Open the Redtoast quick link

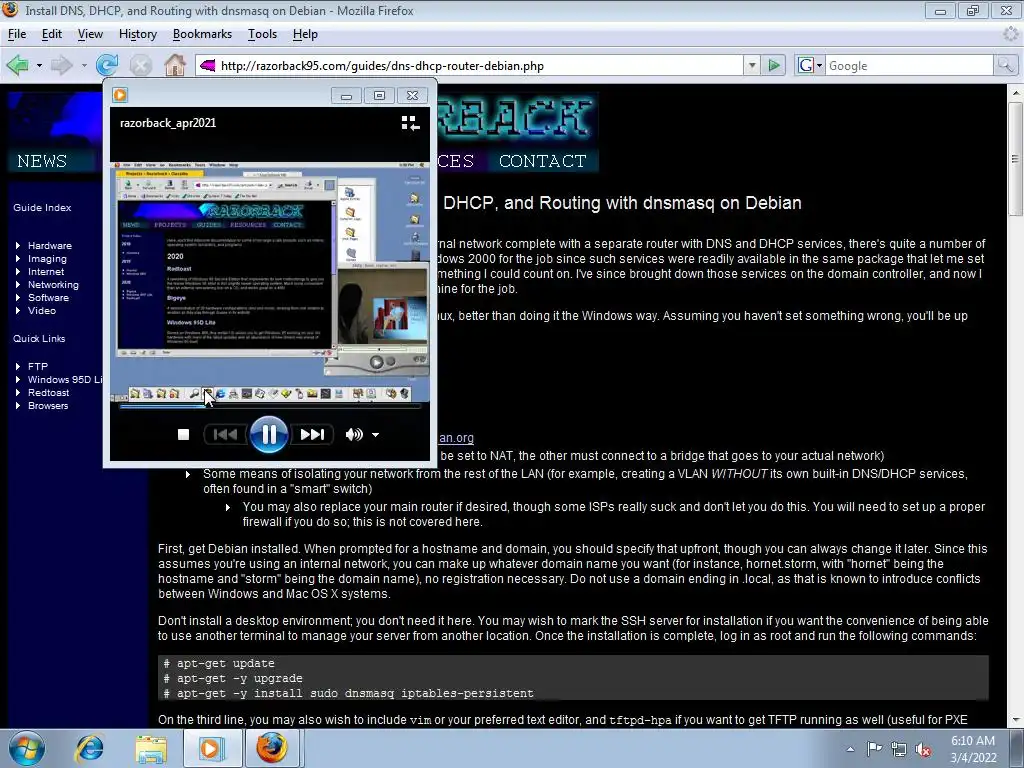(x=48, y=392)
